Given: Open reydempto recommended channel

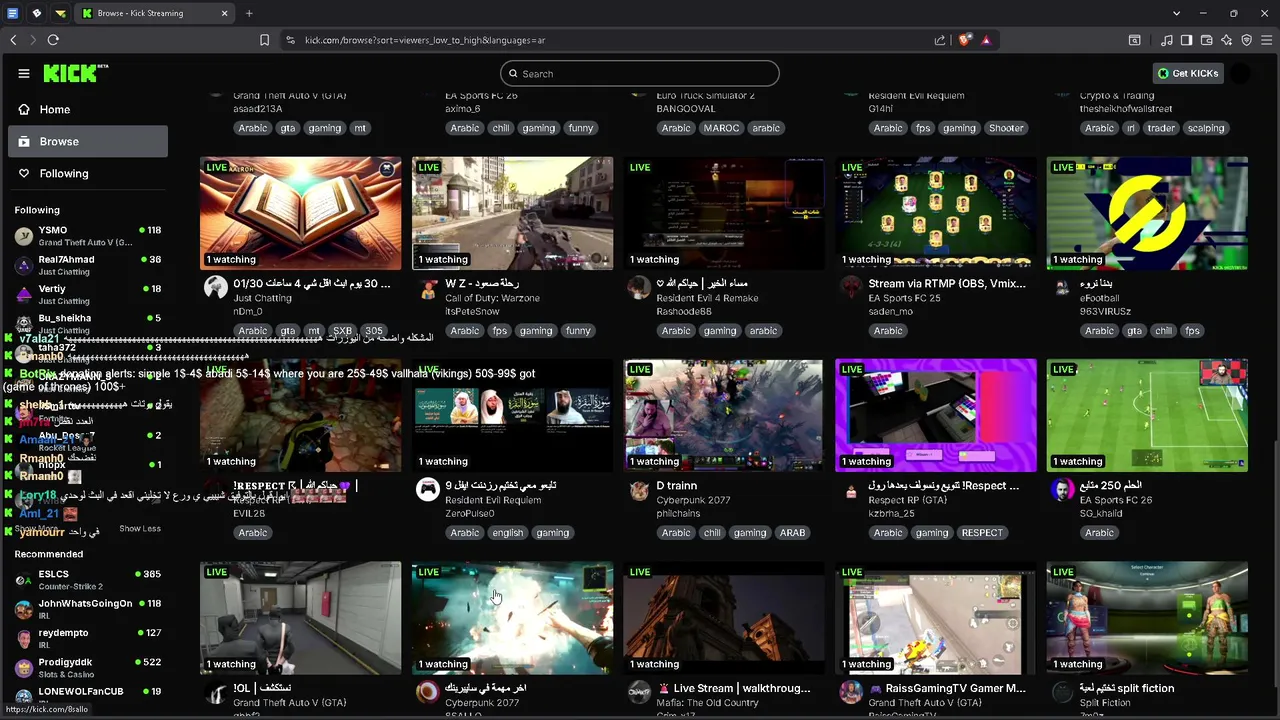Looking at the screenshot, I should point(88,638).
